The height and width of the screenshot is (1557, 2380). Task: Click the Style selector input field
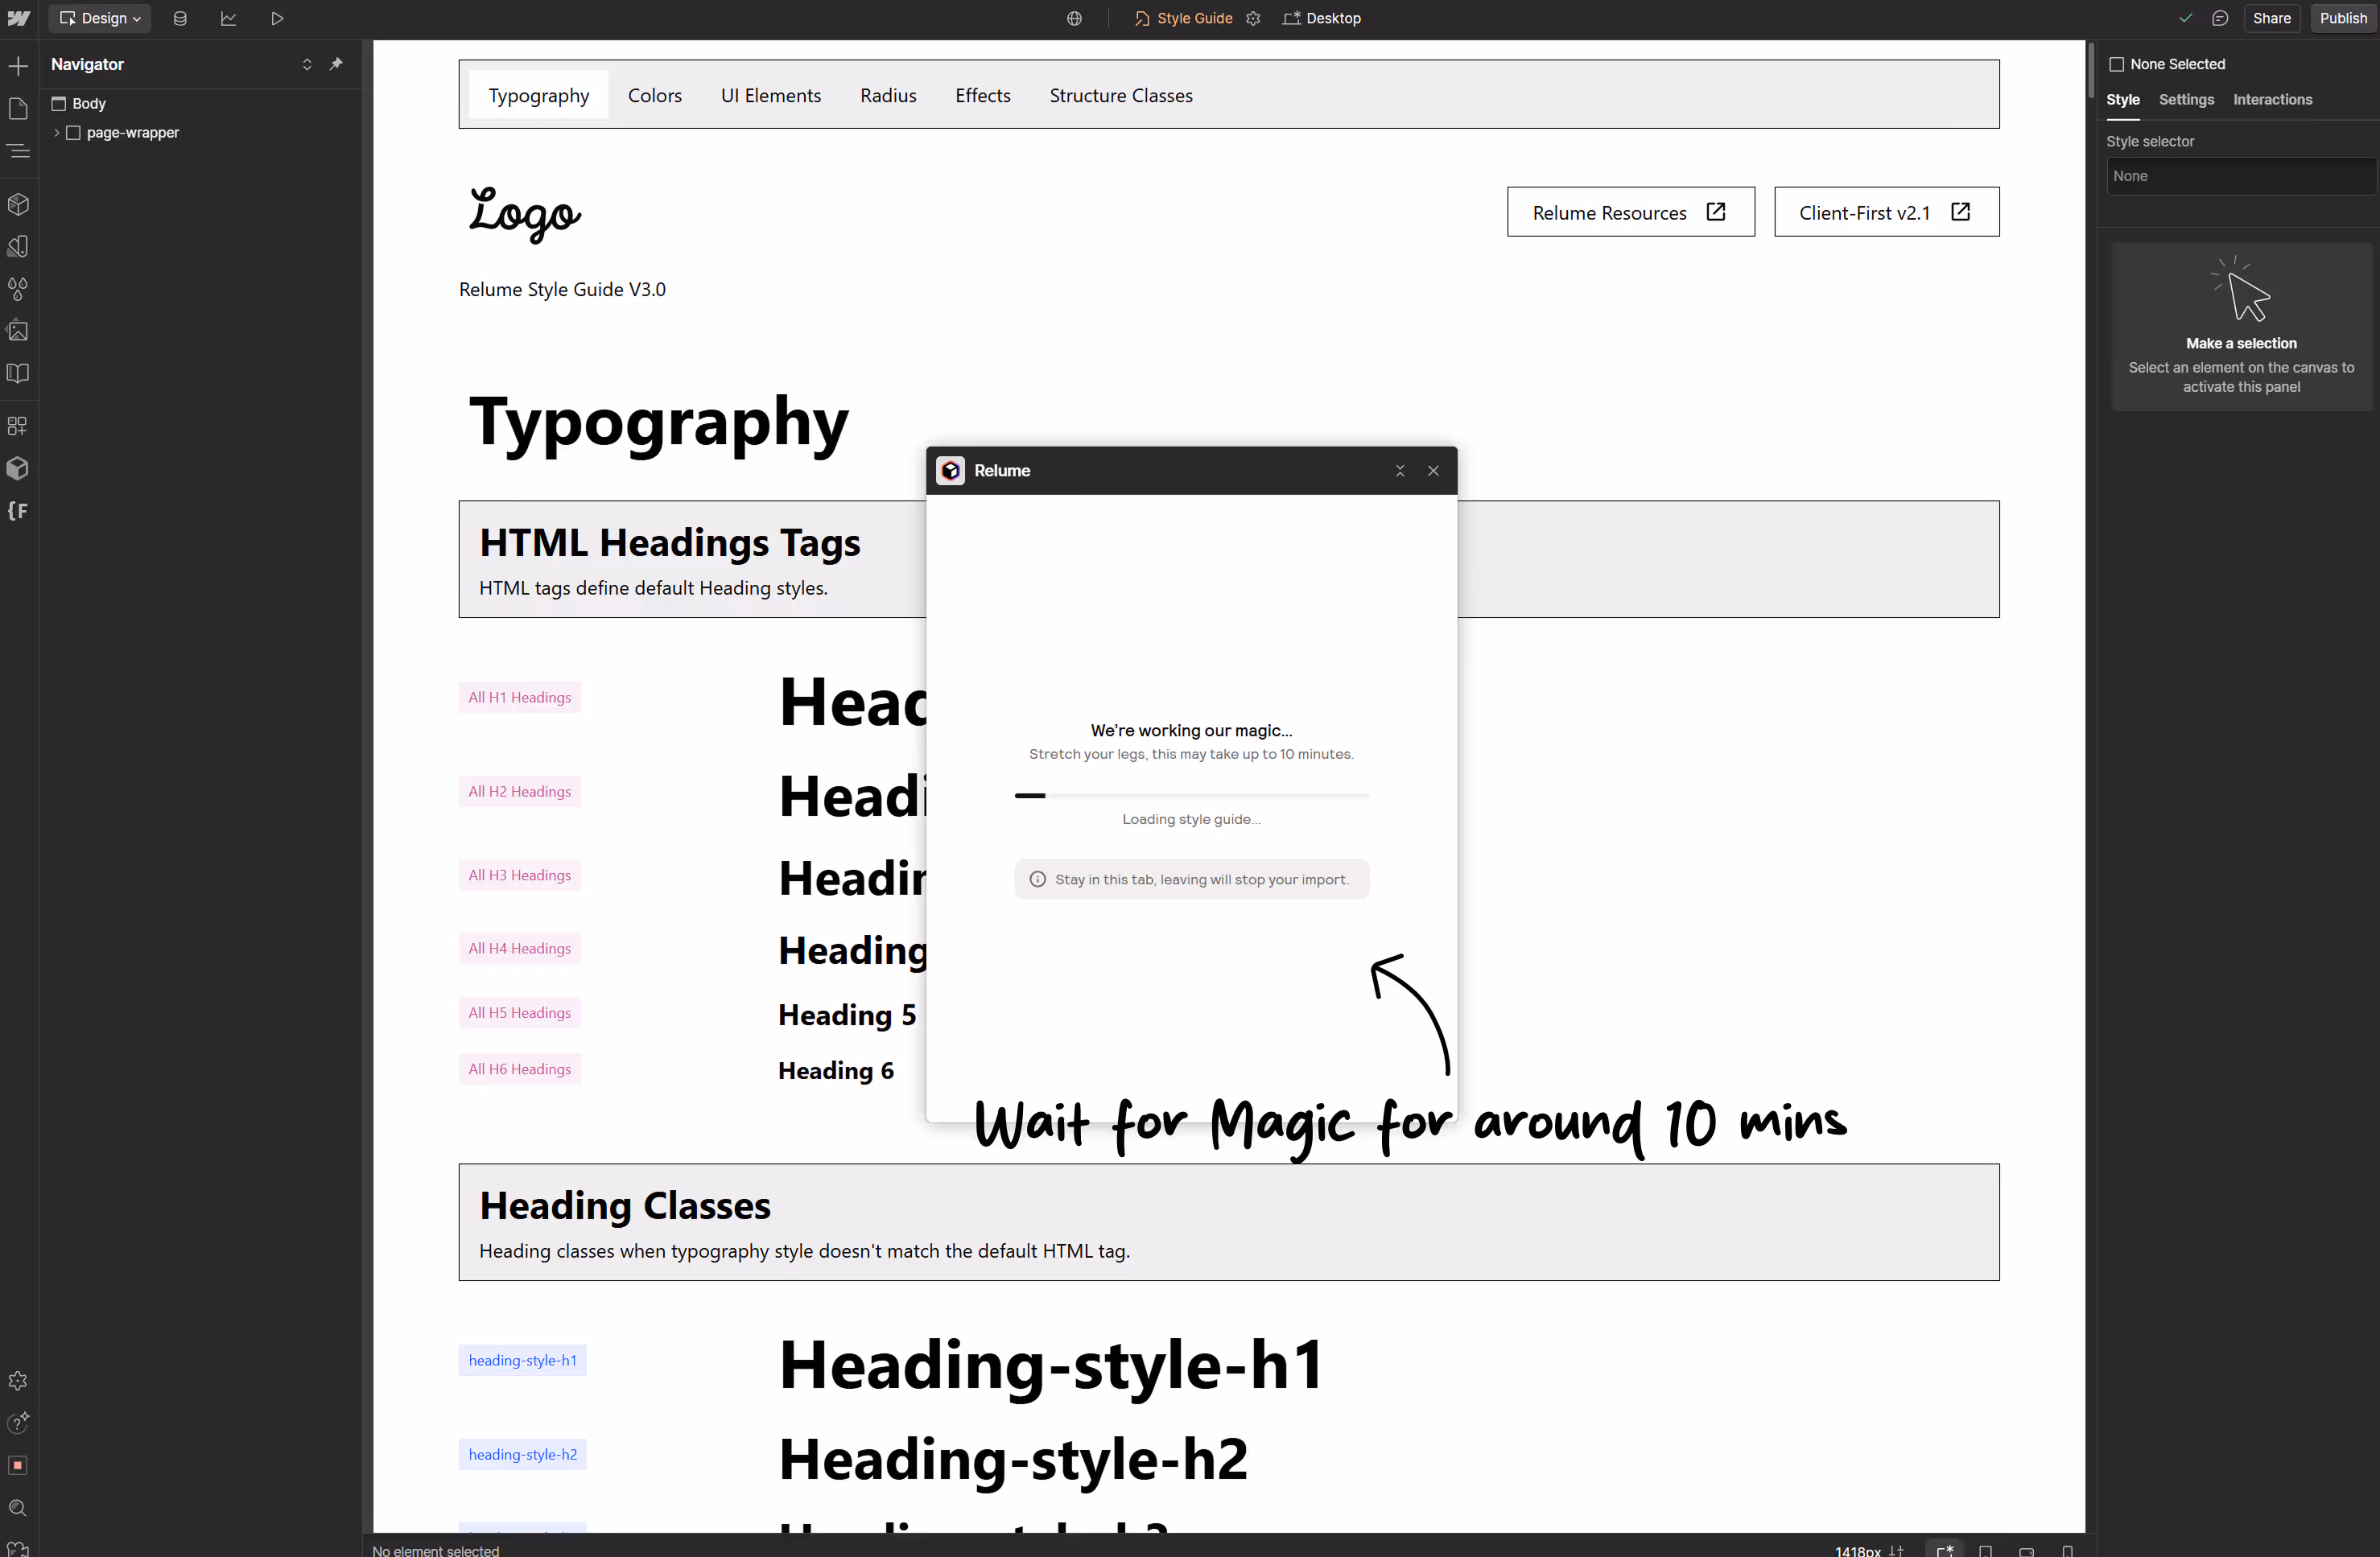[x=2240, y=176]
